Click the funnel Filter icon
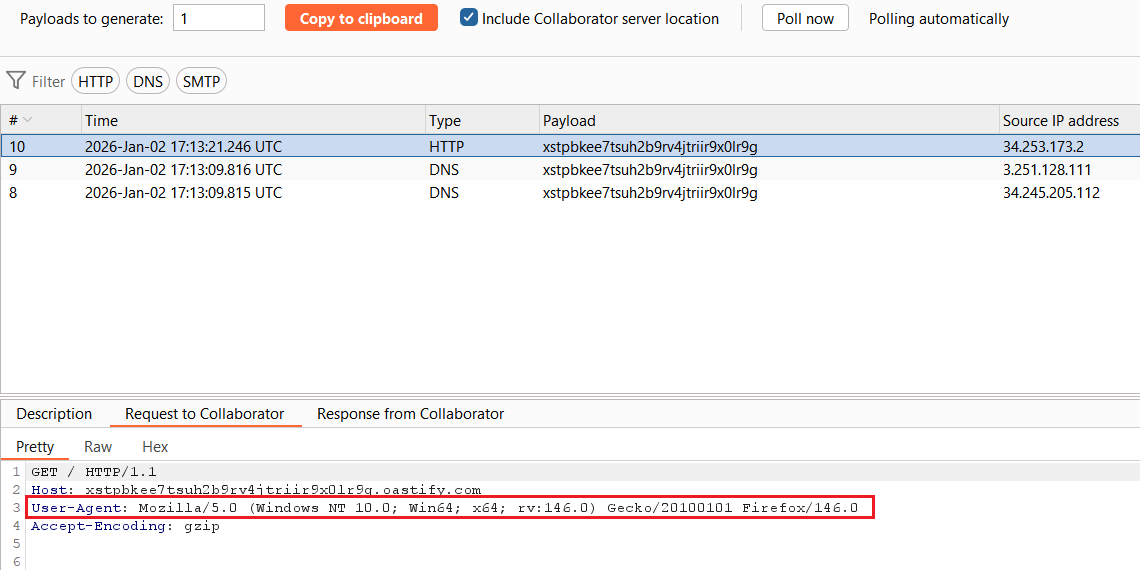 16,81
